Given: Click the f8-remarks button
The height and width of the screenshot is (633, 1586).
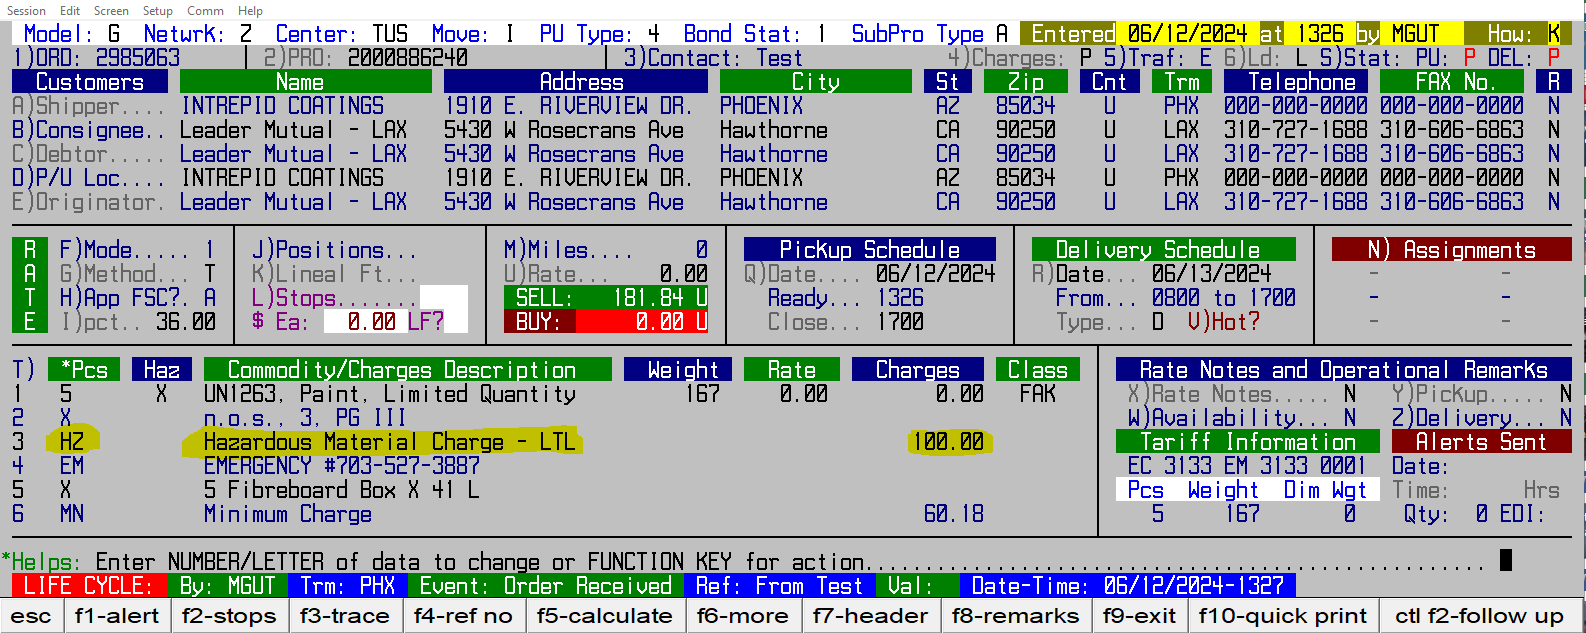Looking at the screenshot, I should coord(1015,616).
